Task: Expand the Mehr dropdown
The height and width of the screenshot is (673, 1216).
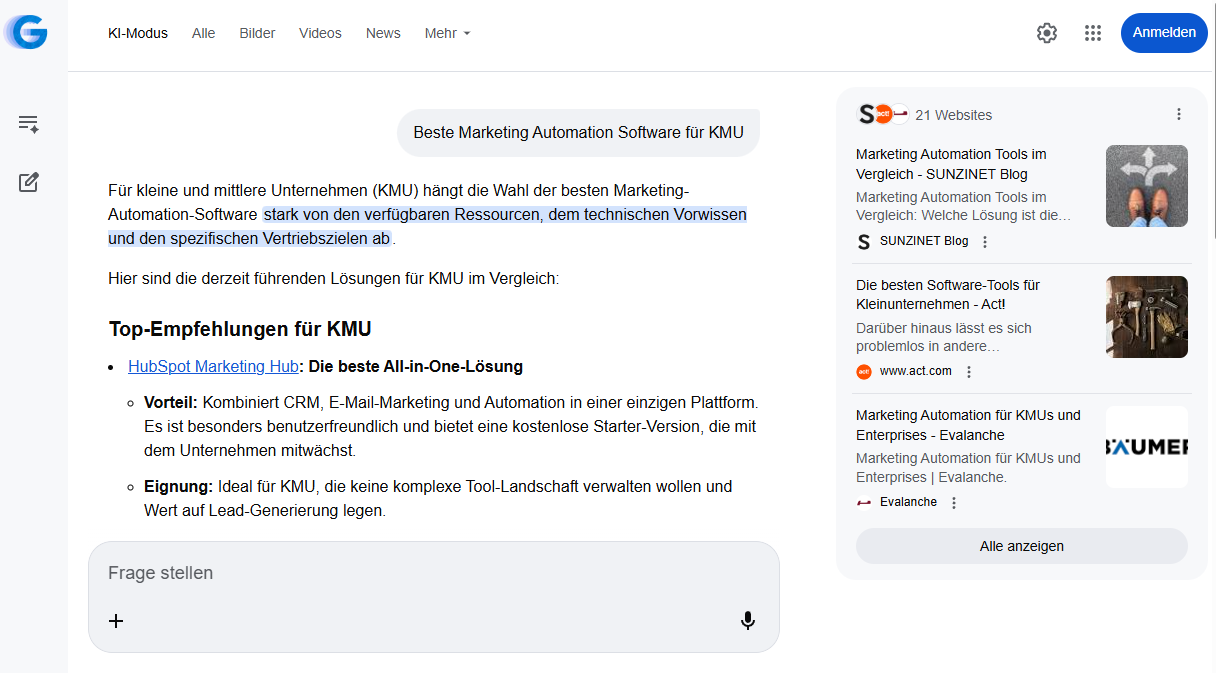Action: 447,33
